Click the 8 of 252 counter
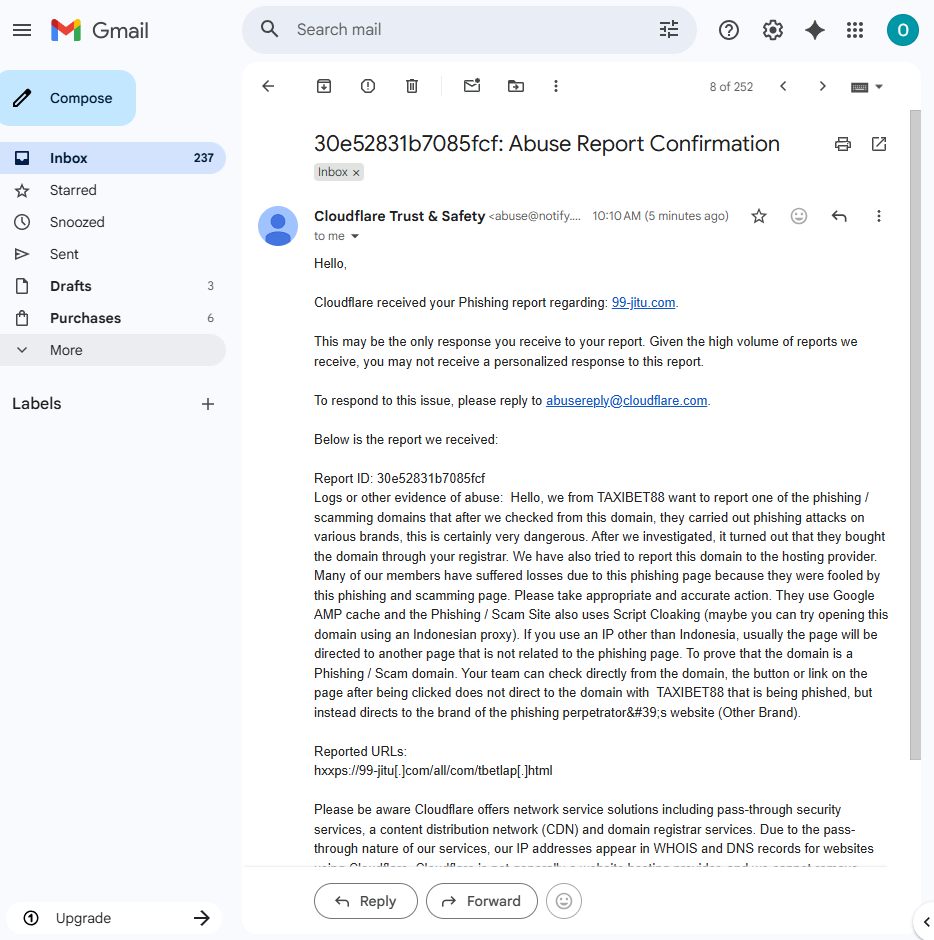Image resolution: width=934 pixels, height=940 pixels. [731, 87]
